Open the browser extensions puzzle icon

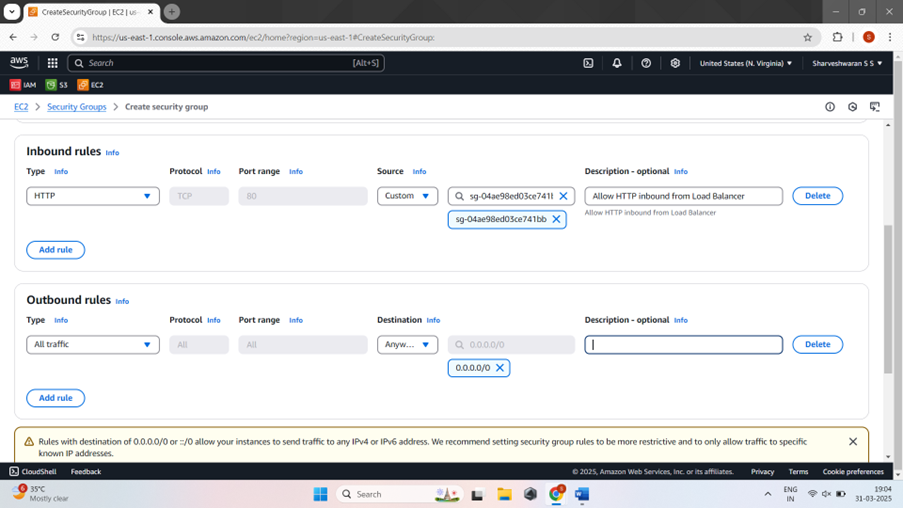click(837, 37)
